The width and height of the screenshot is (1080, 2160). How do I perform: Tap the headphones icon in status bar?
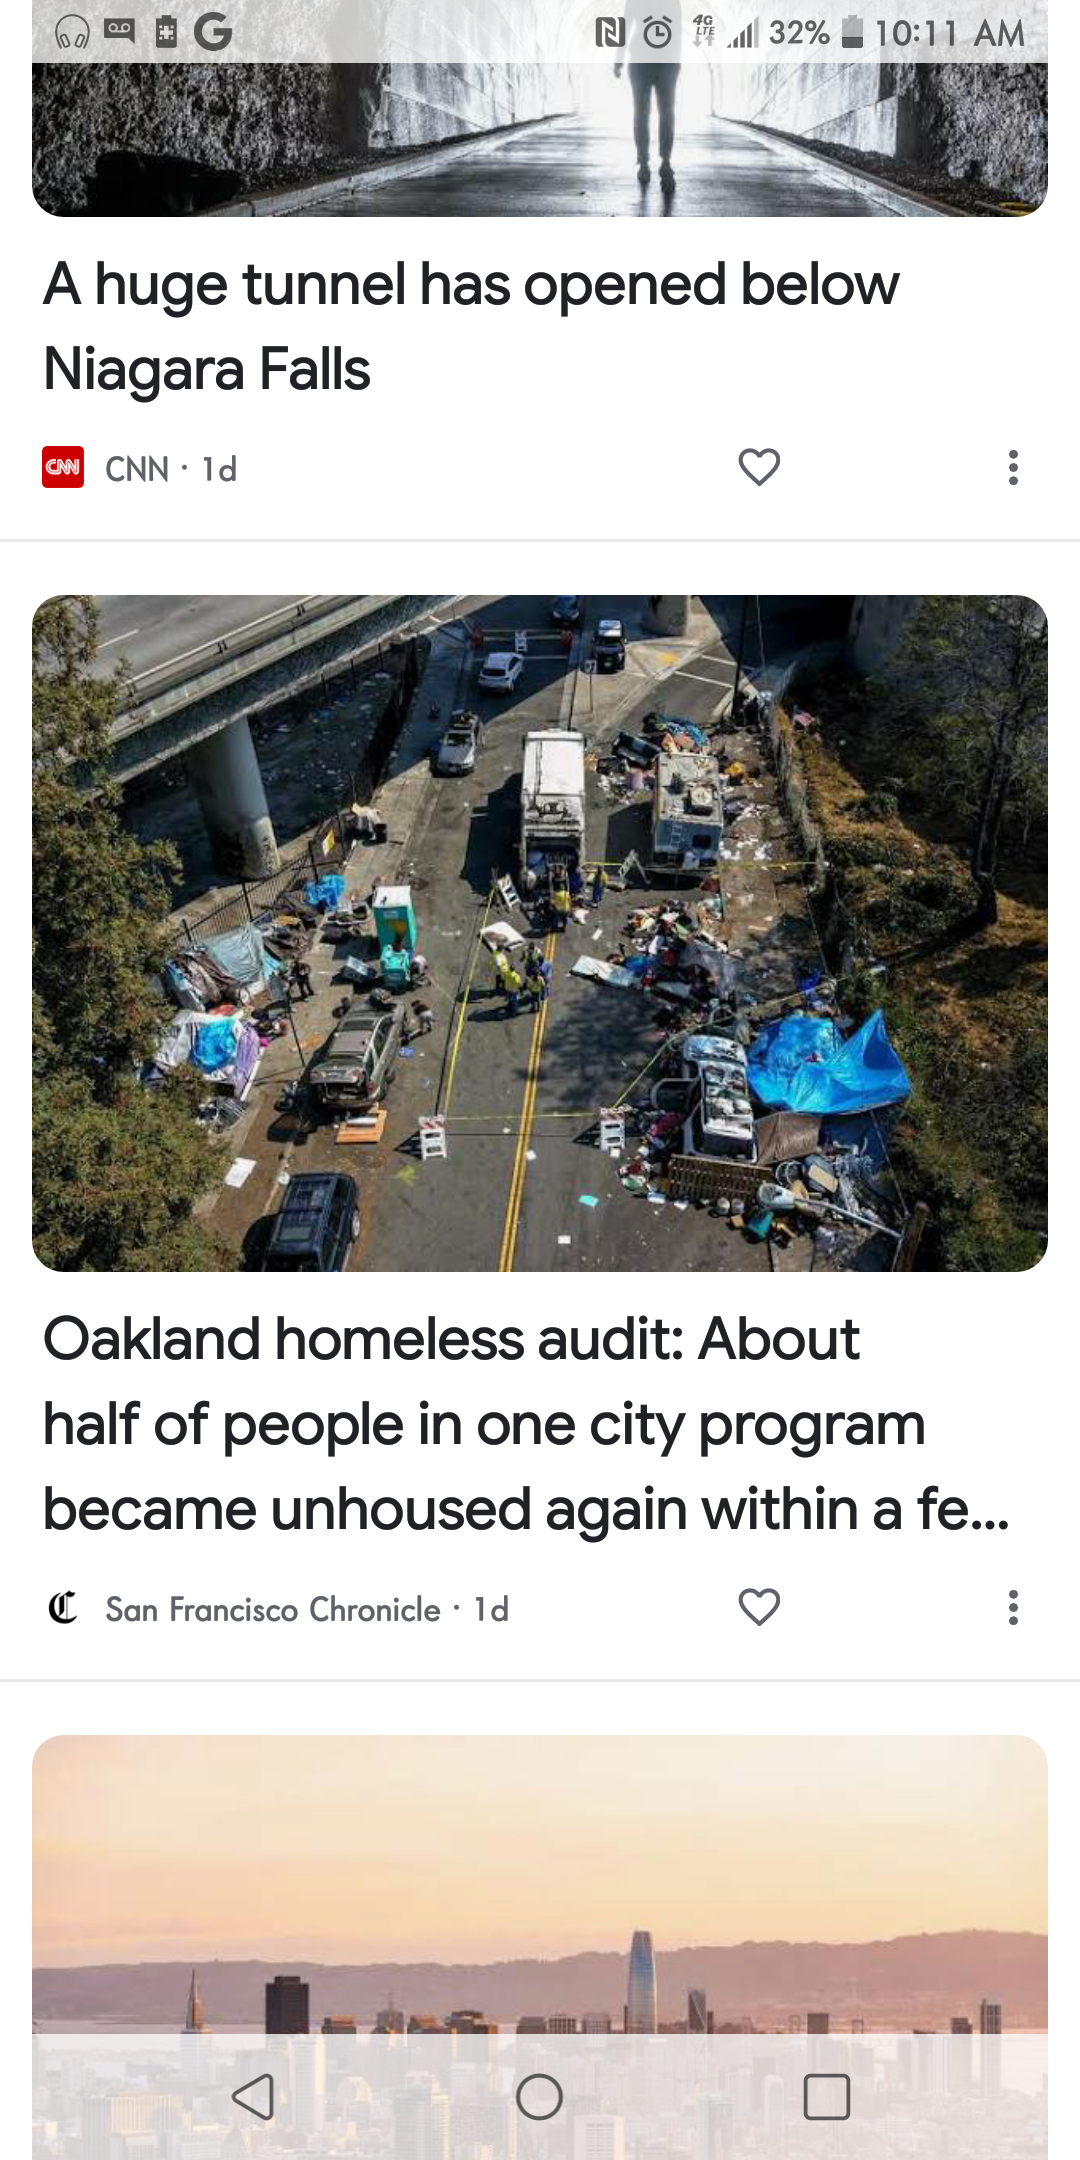72,33
